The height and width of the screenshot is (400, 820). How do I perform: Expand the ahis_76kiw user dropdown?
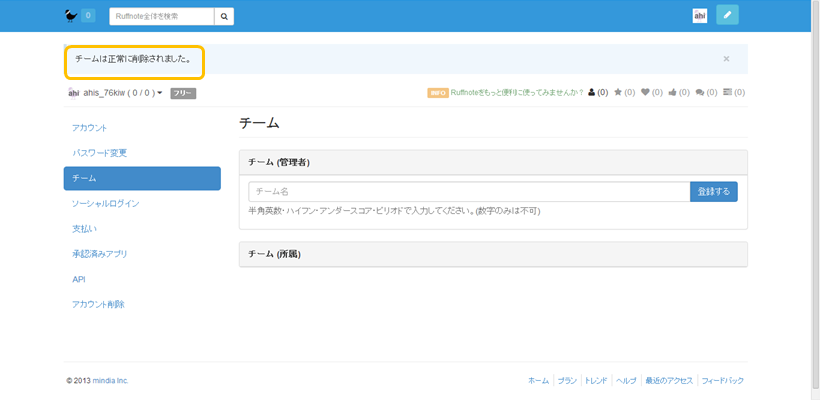point(159,93)
